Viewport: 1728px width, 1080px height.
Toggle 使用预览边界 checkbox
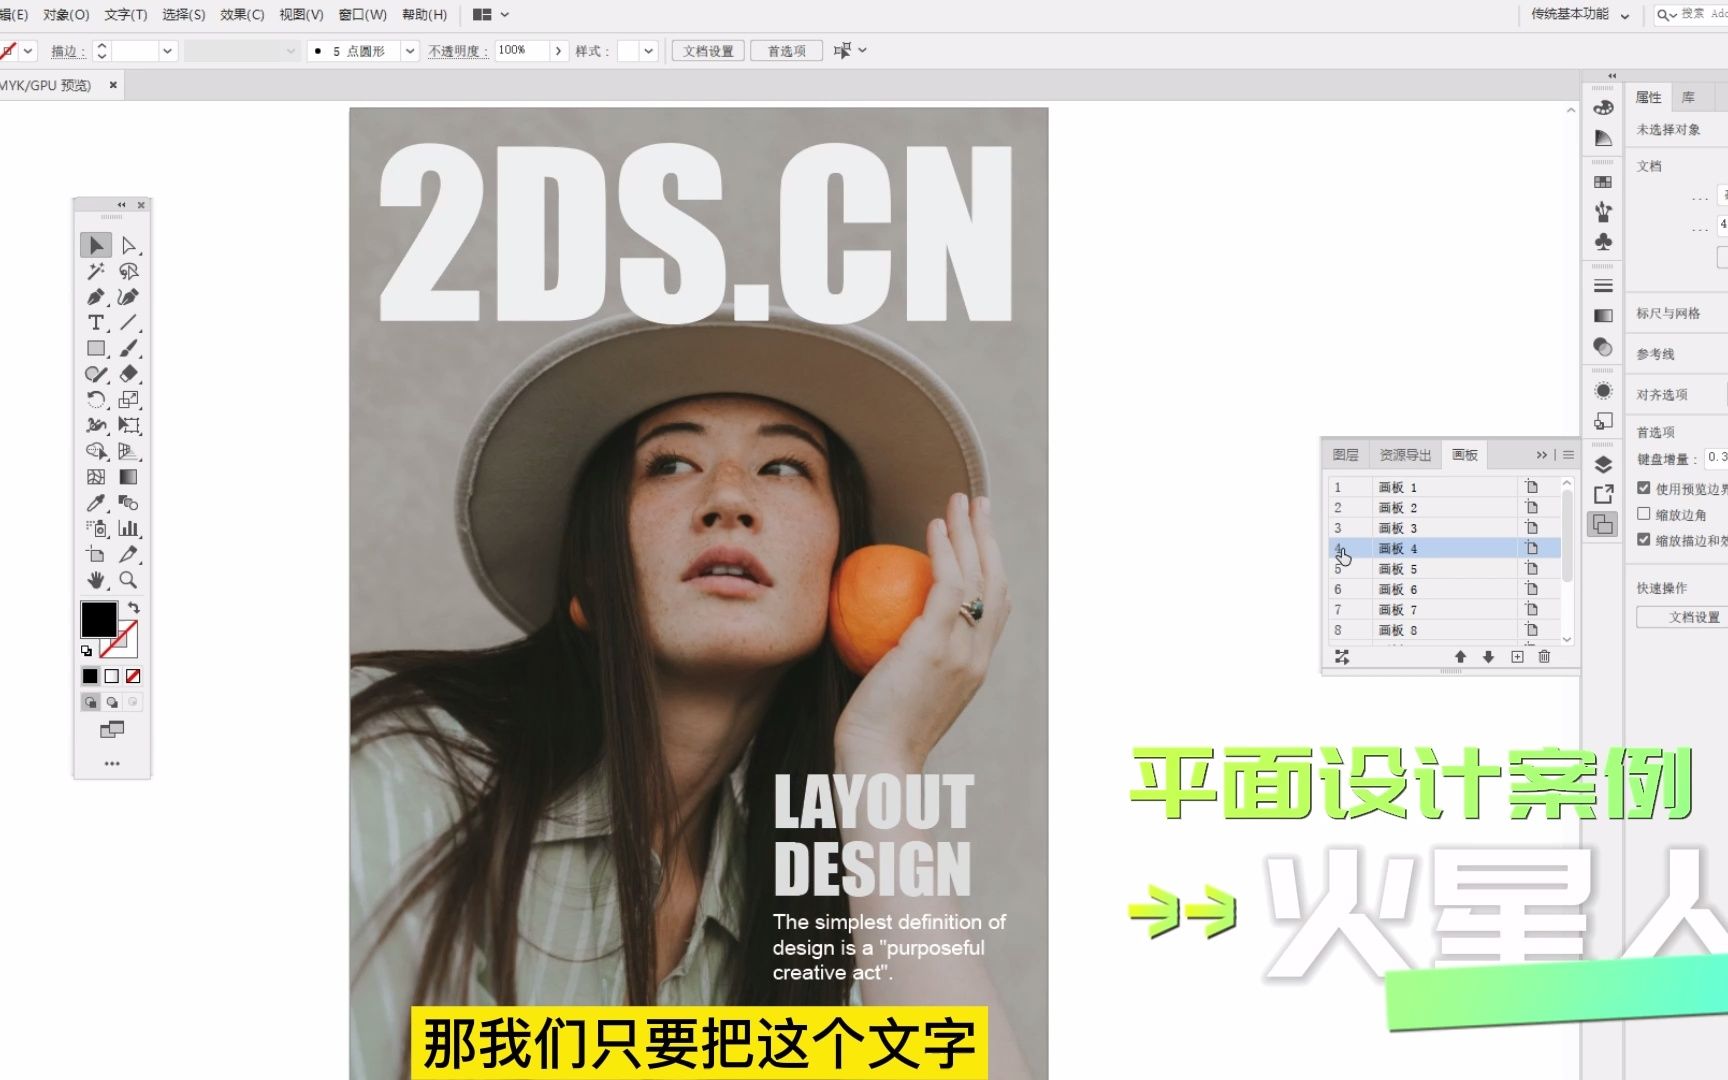tap(1643, 488)
